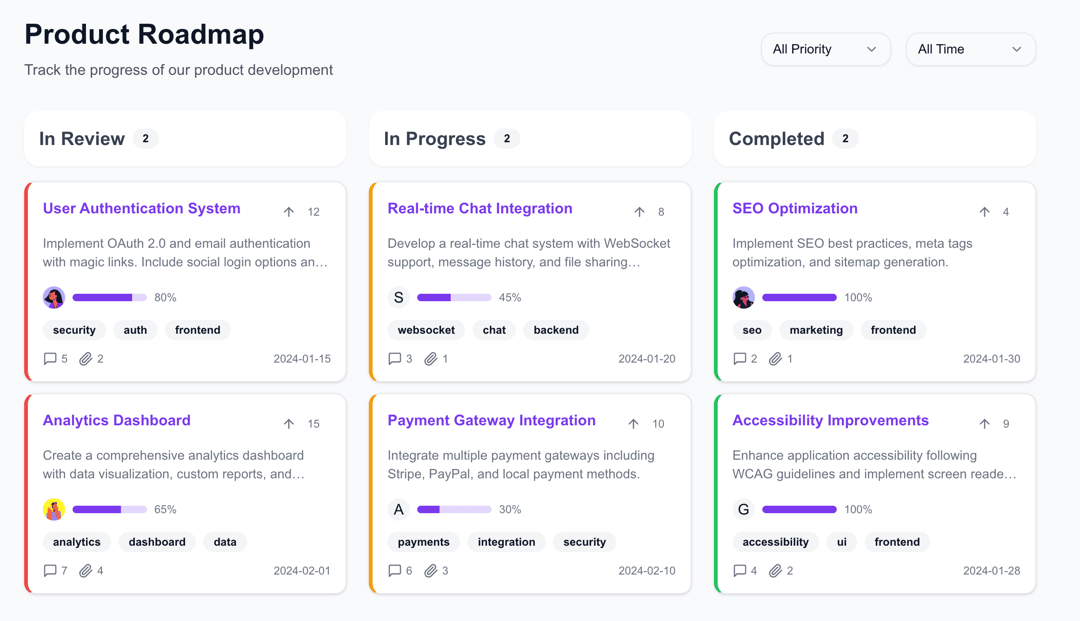This screenshot has width=1080, height=621.
Task: Click the count badge on In Progress column
Action: coord(509,138)
